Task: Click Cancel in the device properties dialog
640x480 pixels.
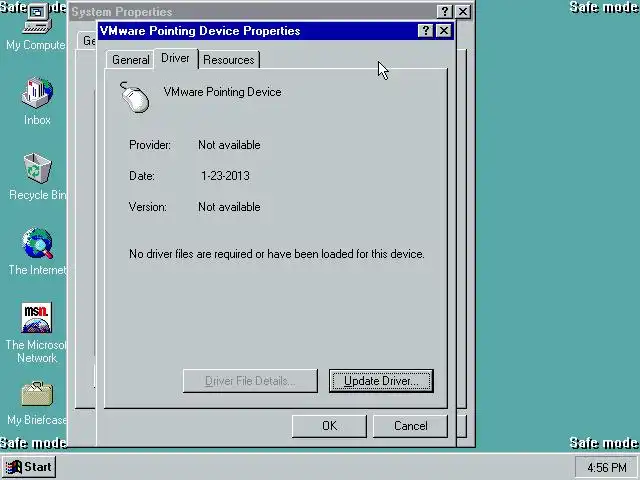Action: click(x=410, y=426)
